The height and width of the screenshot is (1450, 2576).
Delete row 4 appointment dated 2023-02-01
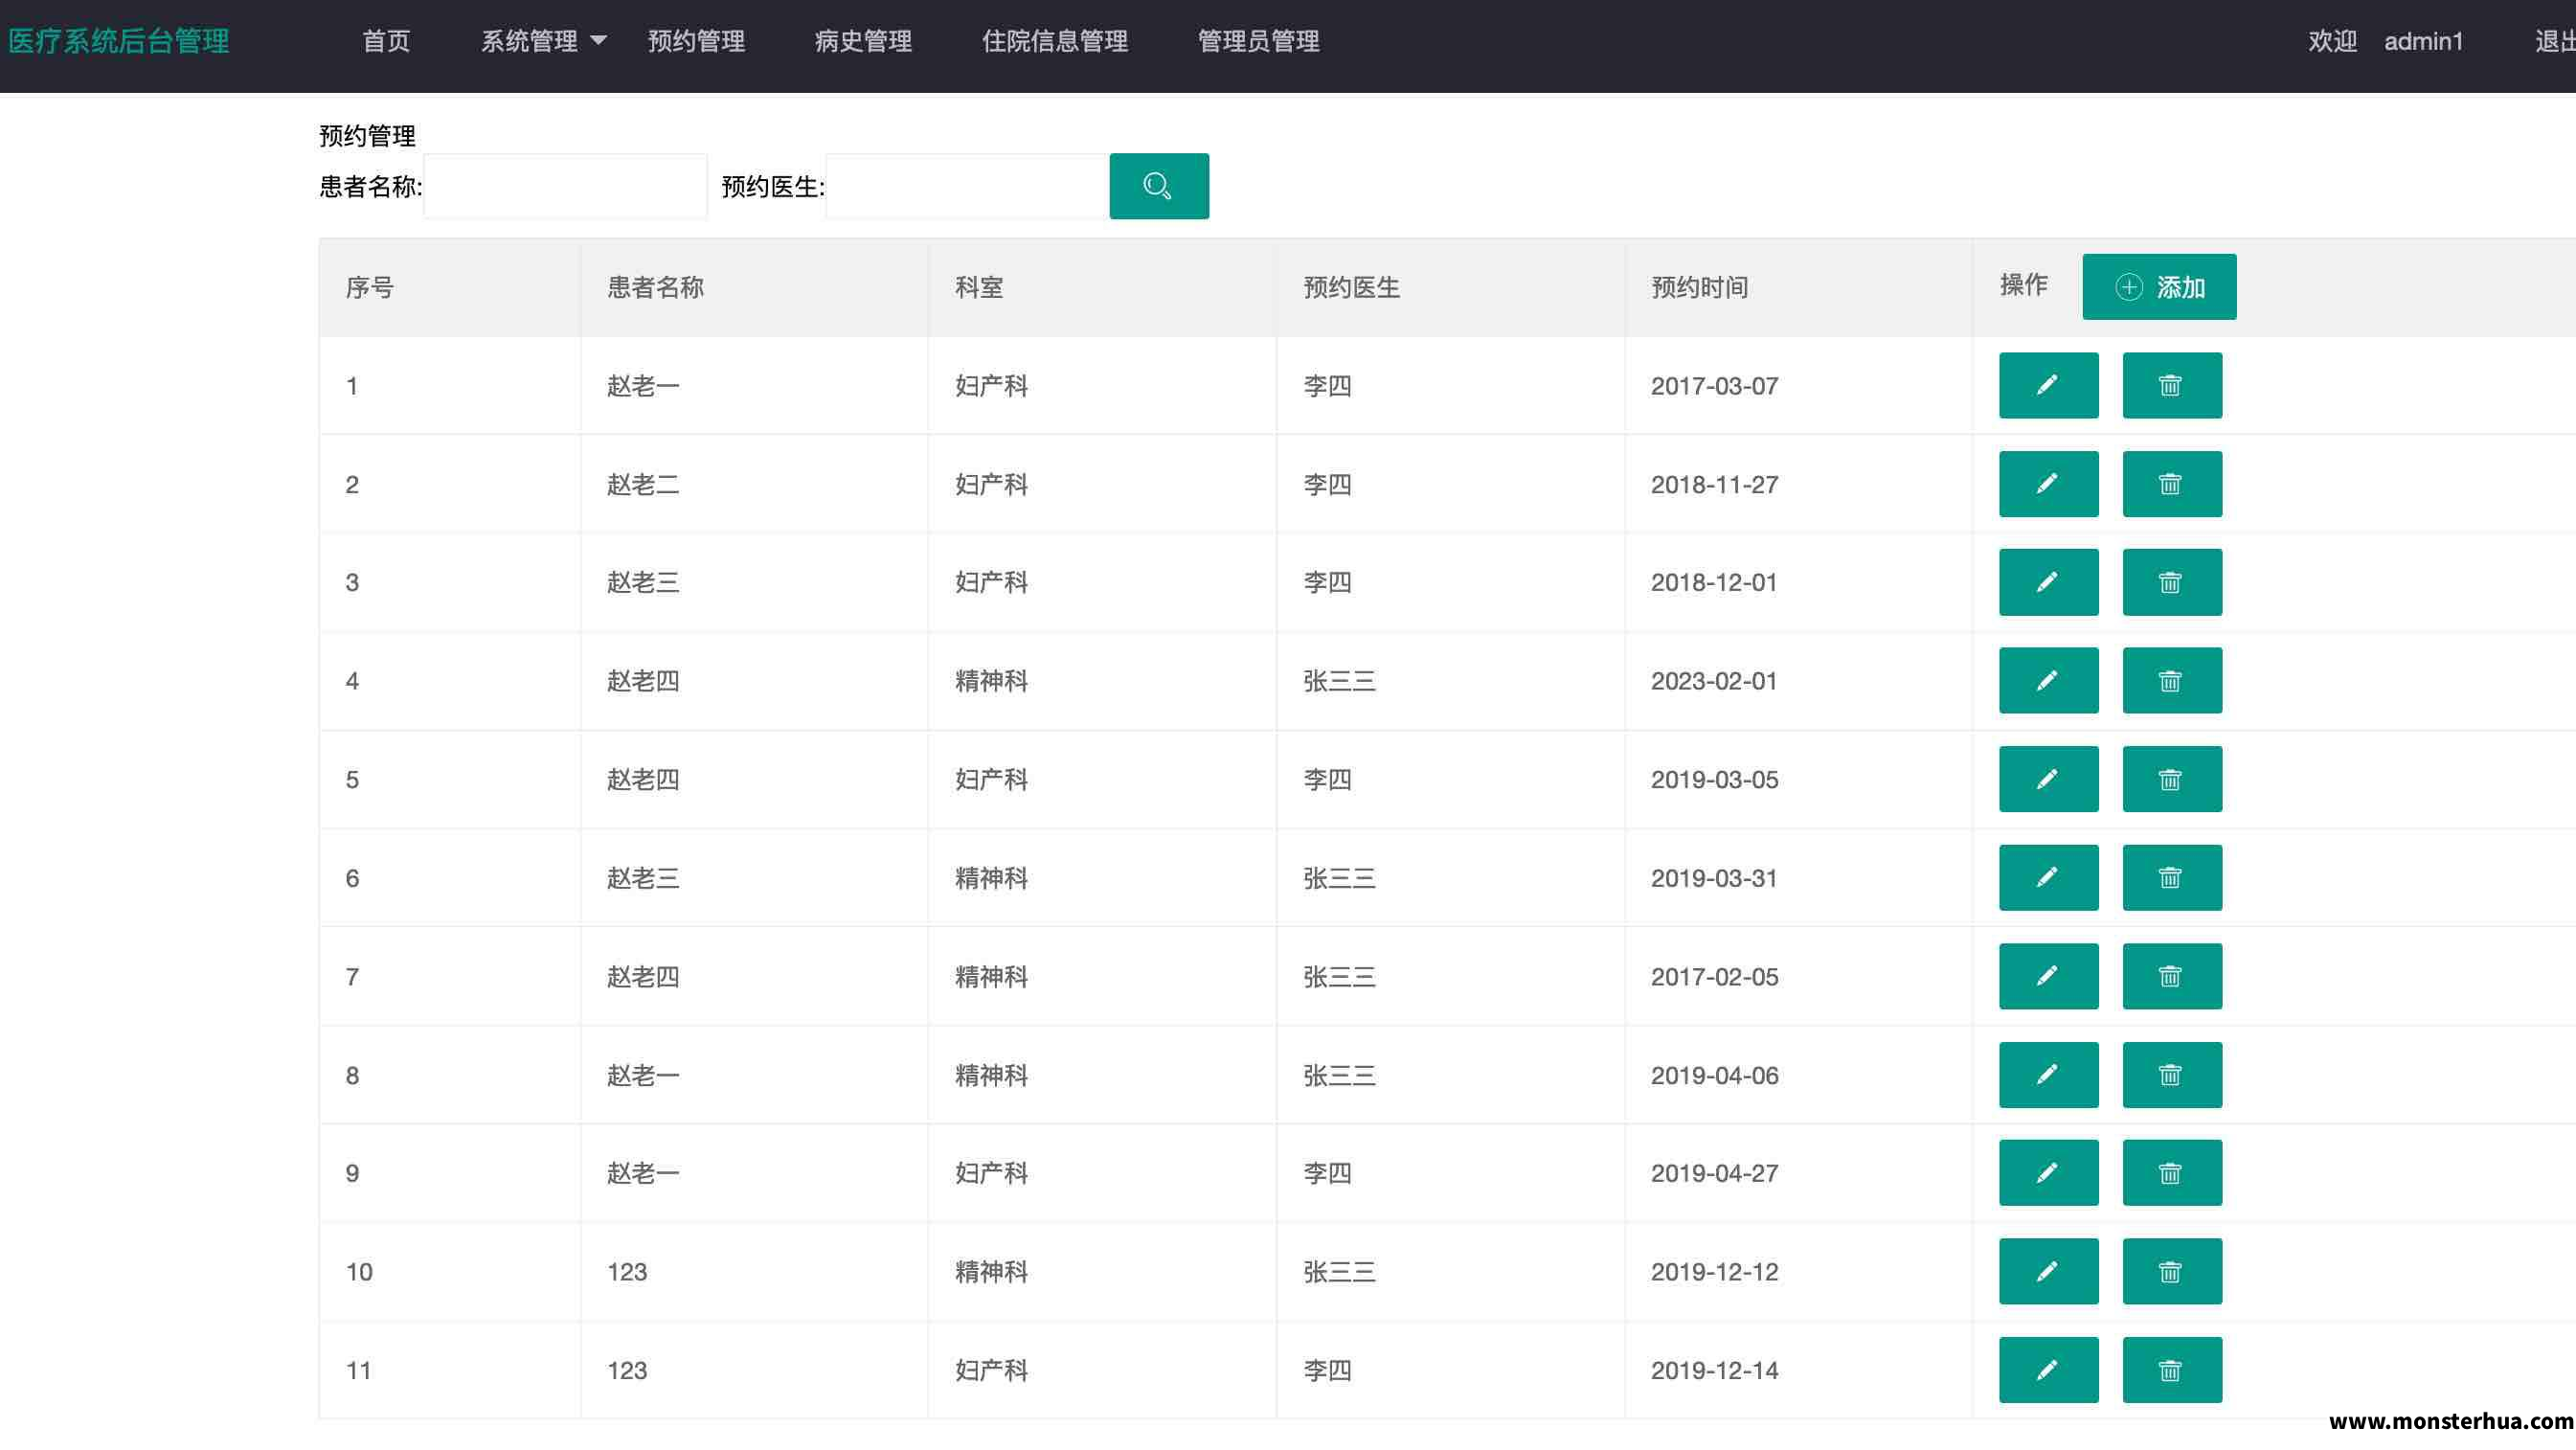[2172, 681]
